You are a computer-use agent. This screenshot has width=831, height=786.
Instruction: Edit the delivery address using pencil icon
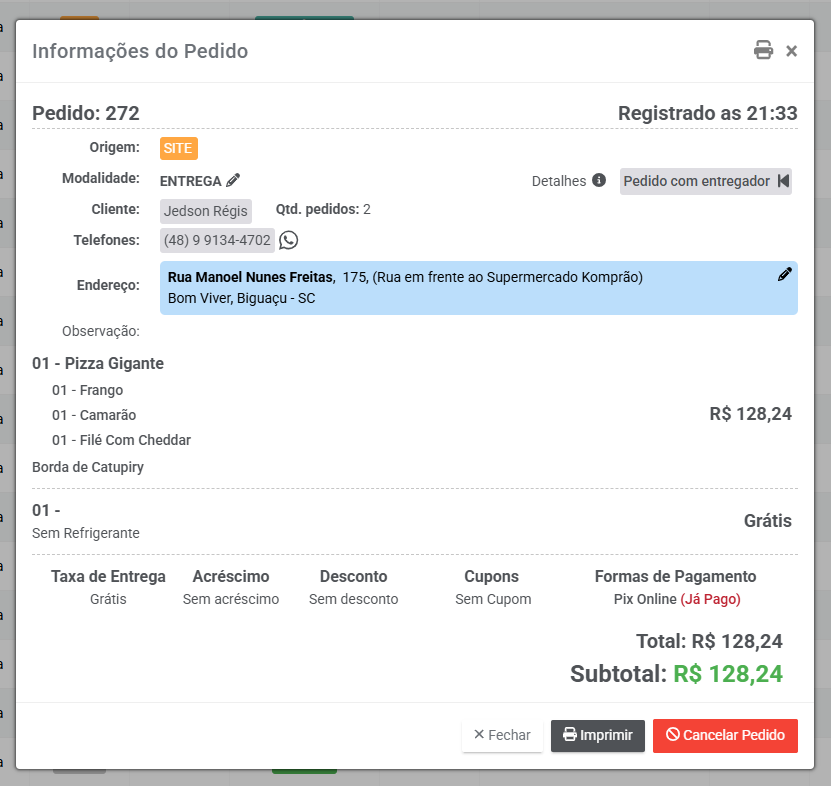[x=784, y=275]
